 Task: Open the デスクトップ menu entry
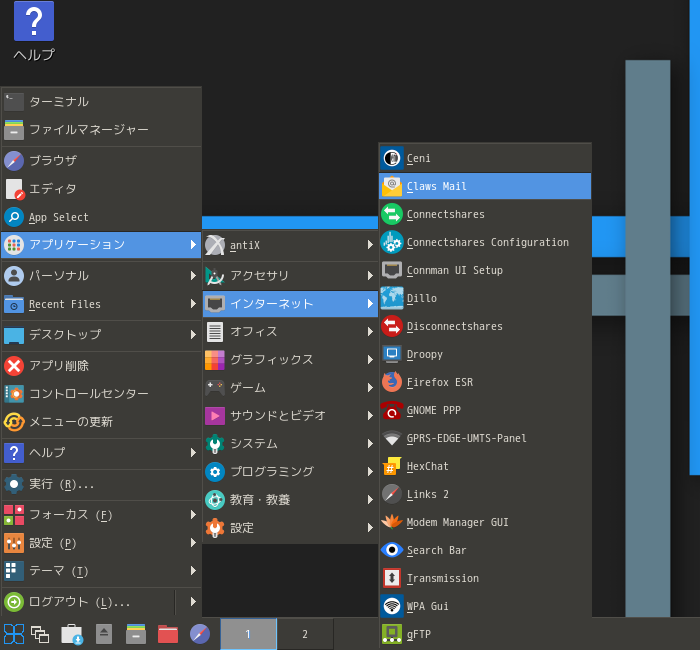point(101,334)
